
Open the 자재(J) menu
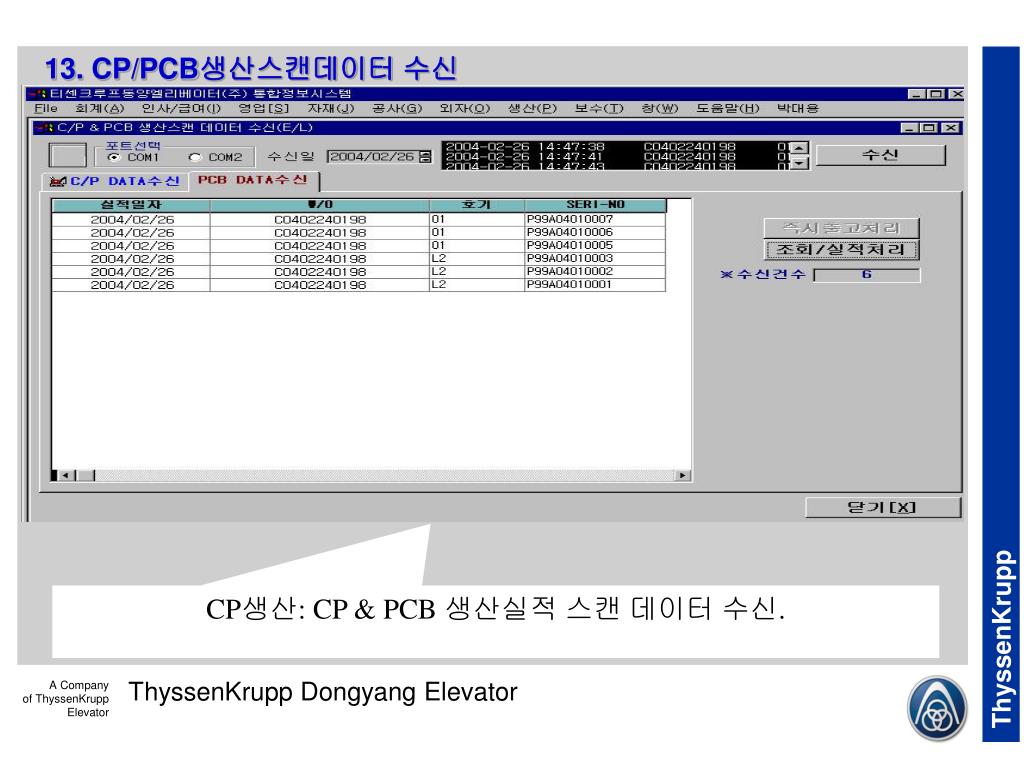tap(330, 108)
